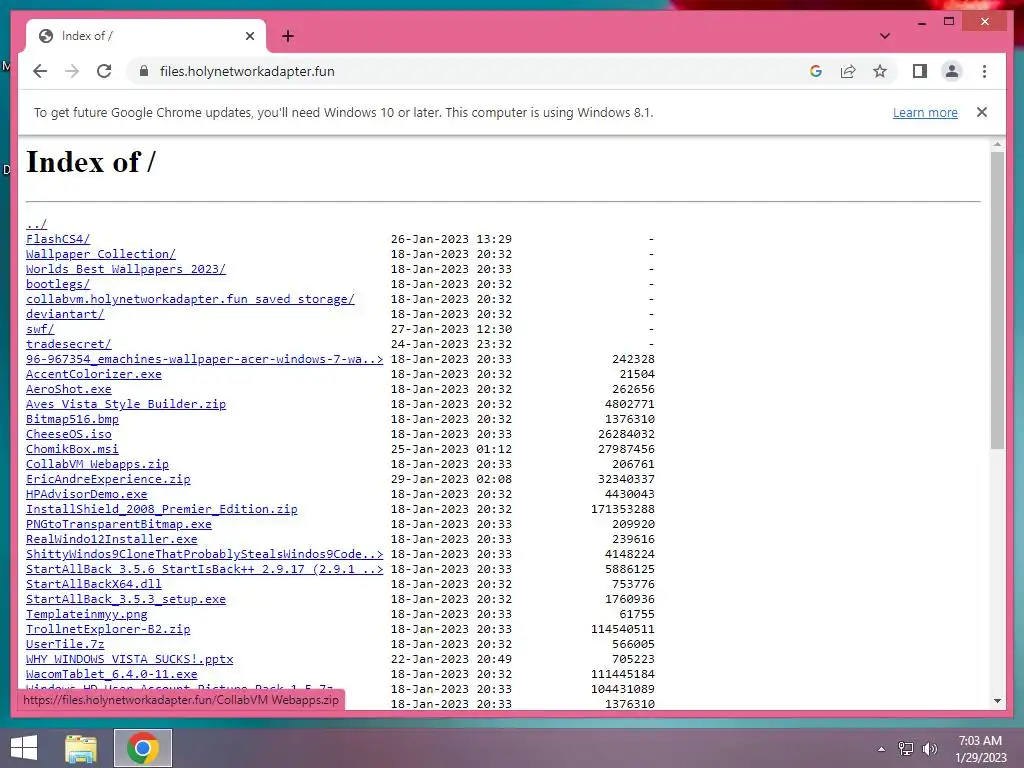The image size is (1024, 768).
Task: Open FlashCS4/ folder link
Action: [x=58, y=239]
